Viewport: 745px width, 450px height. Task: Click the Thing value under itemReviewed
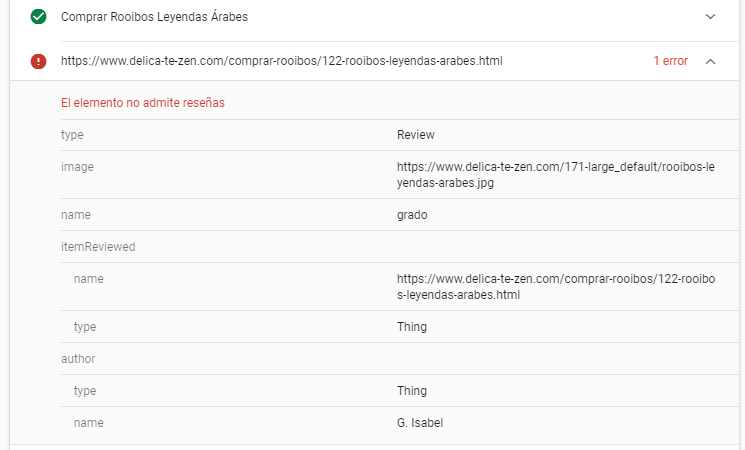click(x=411, y=327)
